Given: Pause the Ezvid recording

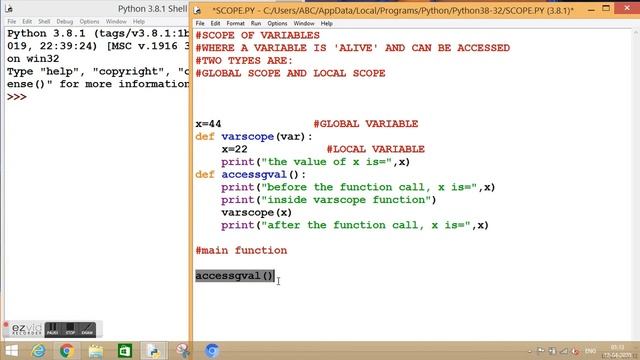Looking at the screenshot, I should pyautogui.click(x=52, y=329).
